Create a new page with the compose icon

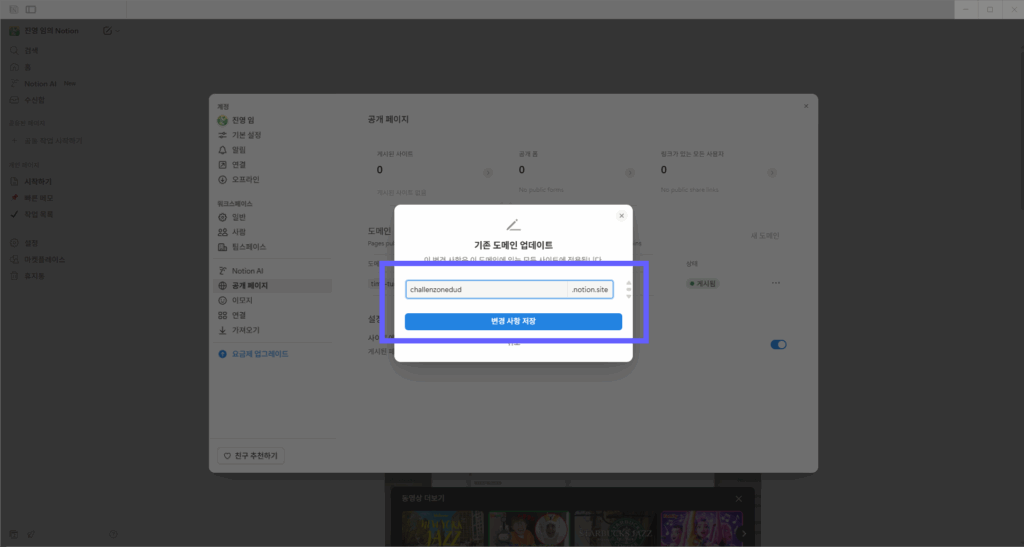tap(107, 31)
